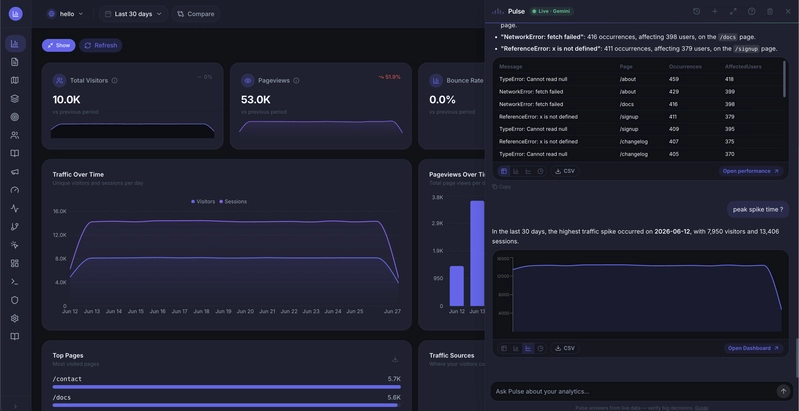Click the 5.7K value beside /contact
Image resolution: width=799 pixels, height=411 pixels.
point(394,379)
